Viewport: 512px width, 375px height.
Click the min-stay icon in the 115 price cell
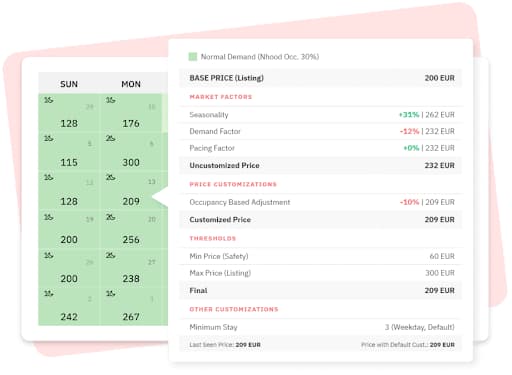coord(49,138)
